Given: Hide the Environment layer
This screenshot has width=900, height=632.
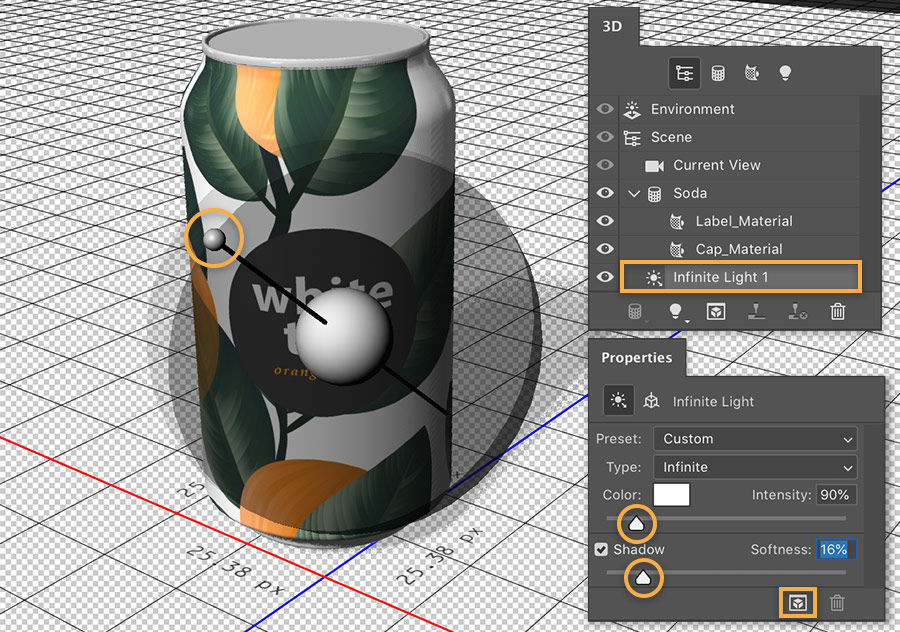Looking at the screenshot, I should click(x=604, y=109).
